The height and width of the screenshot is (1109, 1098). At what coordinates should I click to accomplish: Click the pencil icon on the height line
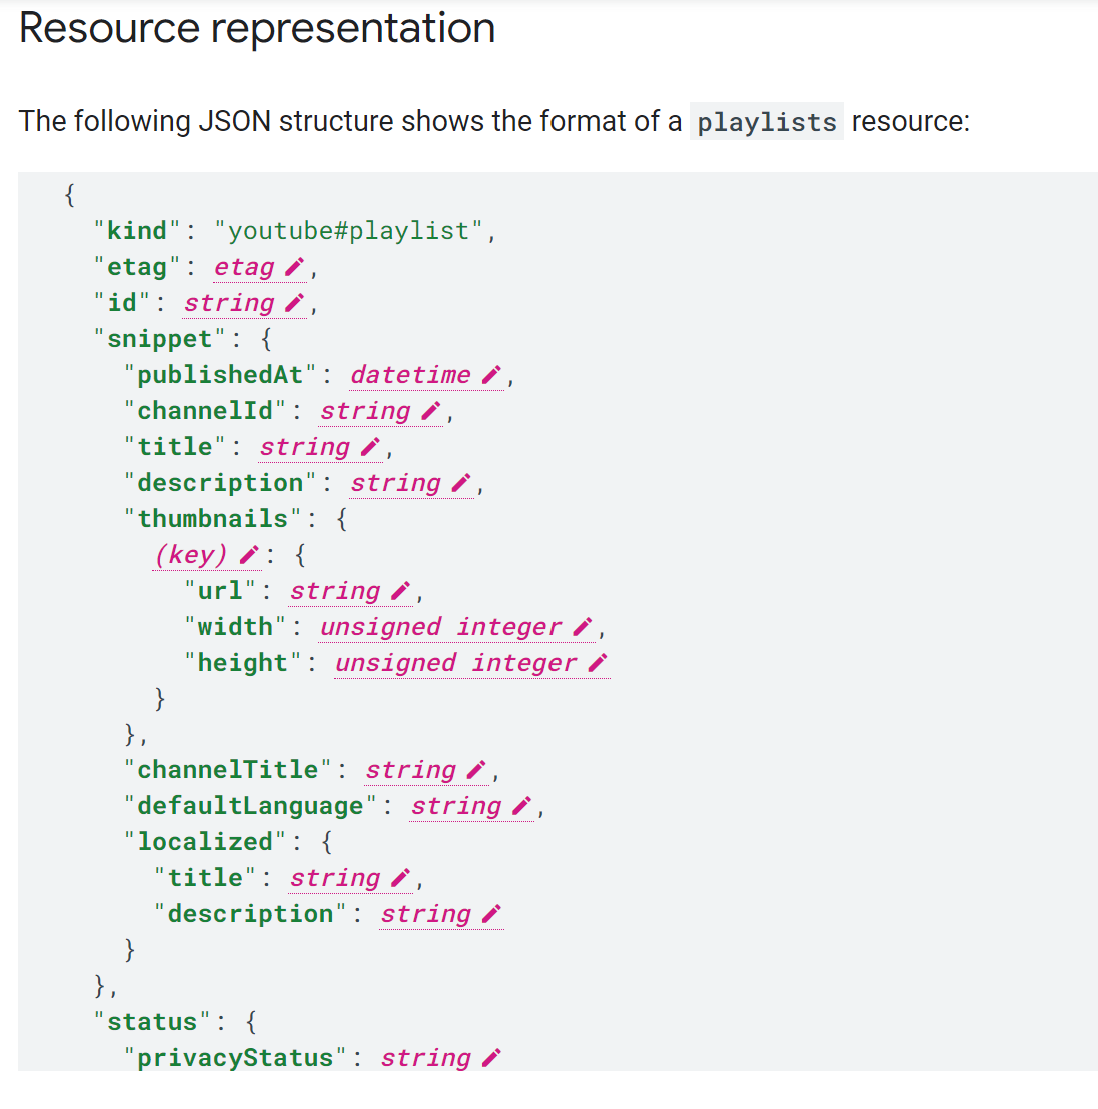[x=597, y=663]
